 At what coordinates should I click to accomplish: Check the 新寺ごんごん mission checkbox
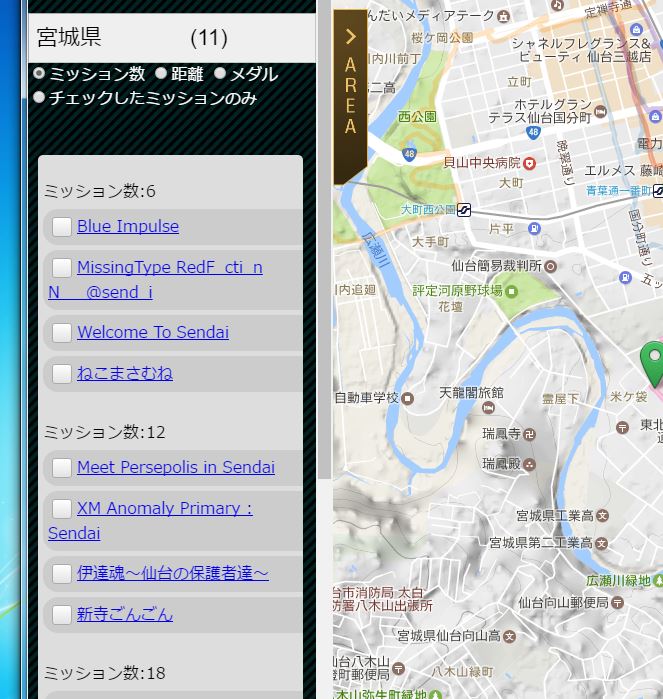point(62,615)
